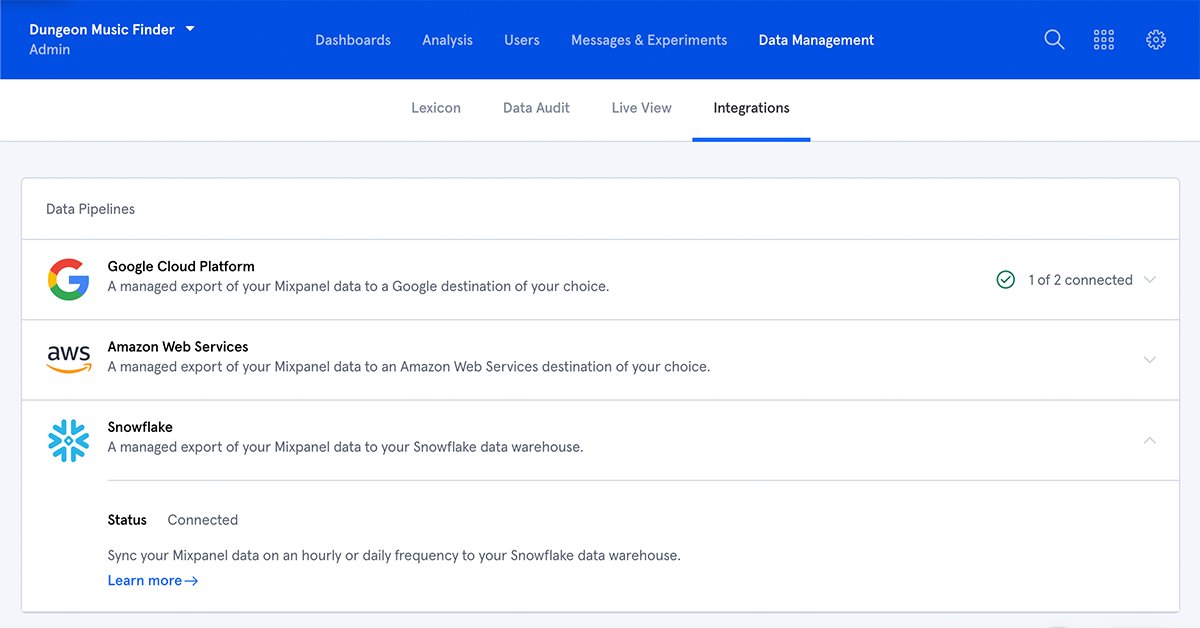Click the green connected checkmark
This screenshot has width=1200, height=628.
pos(1006,280)
